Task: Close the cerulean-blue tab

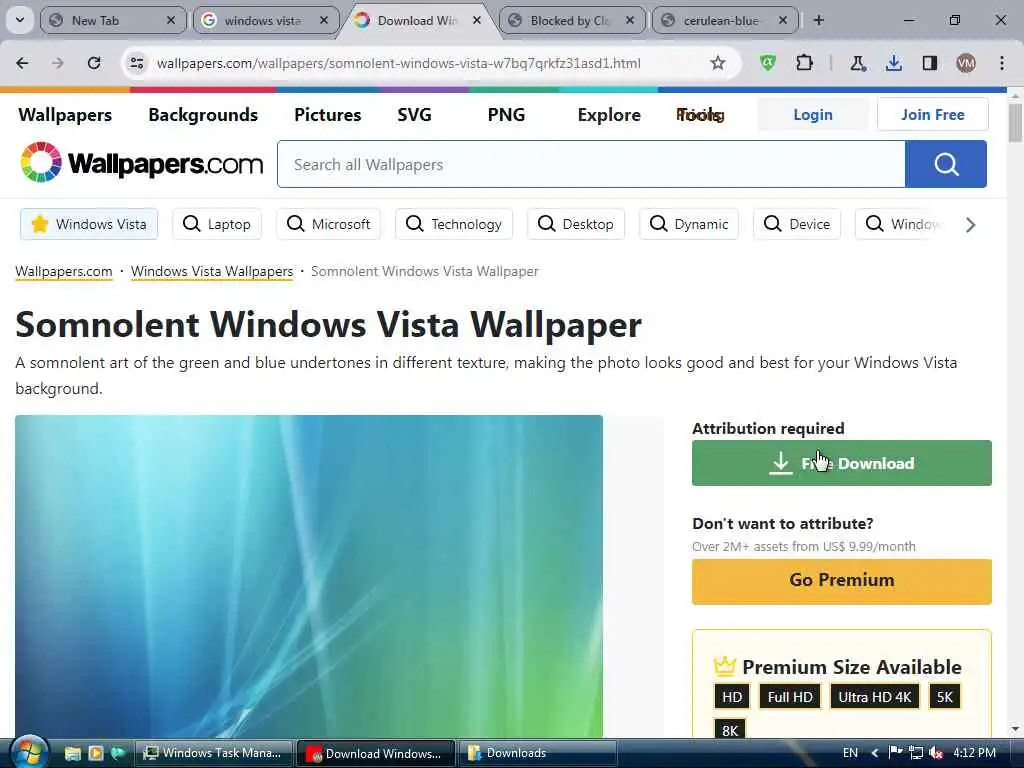Action: coord(783,20)
